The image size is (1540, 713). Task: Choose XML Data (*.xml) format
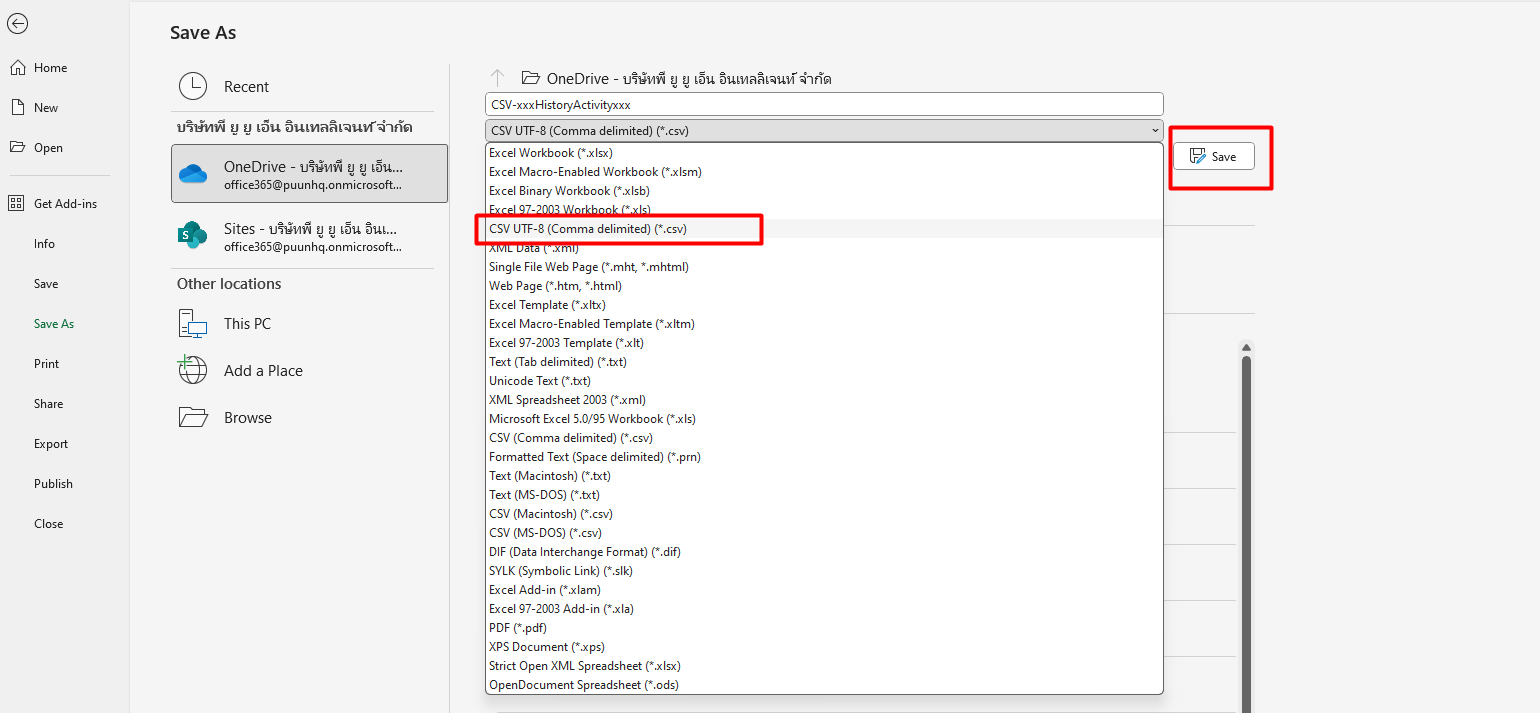click(824, 248)
